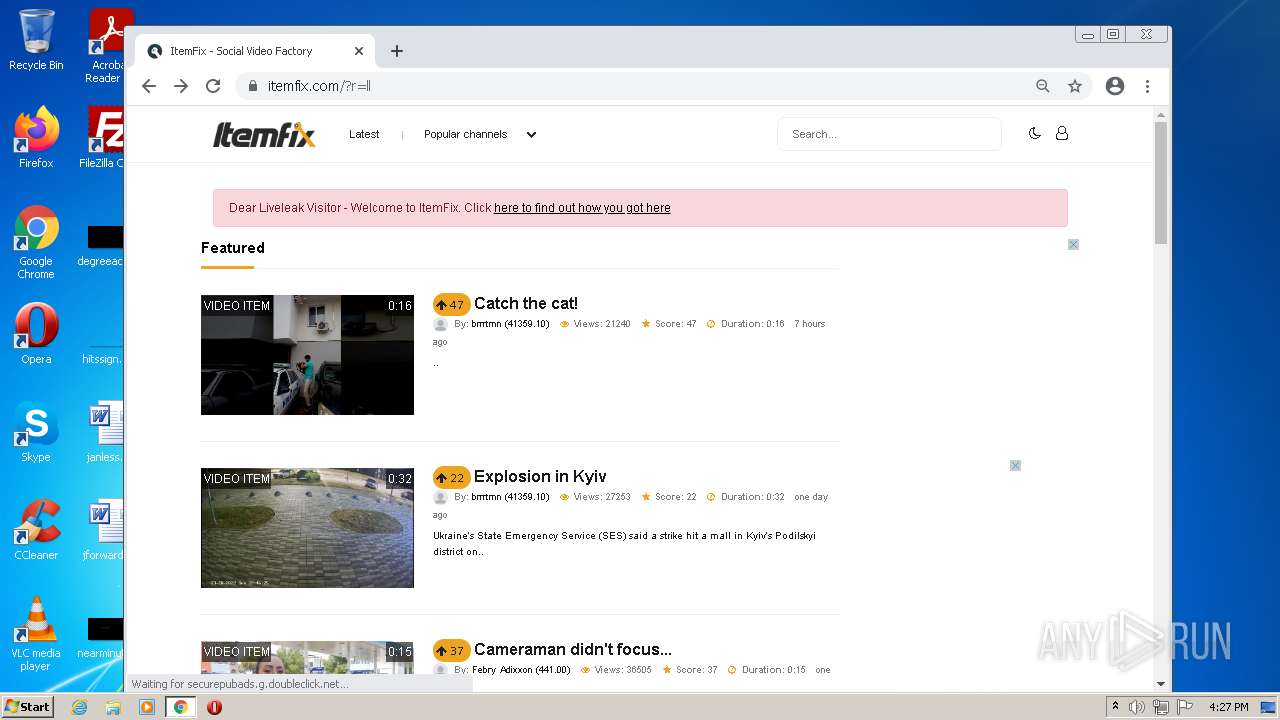This screenshot has height=720, width=1280.
Task: Open media player taskbar icon
Action: [x=147, y=707]
